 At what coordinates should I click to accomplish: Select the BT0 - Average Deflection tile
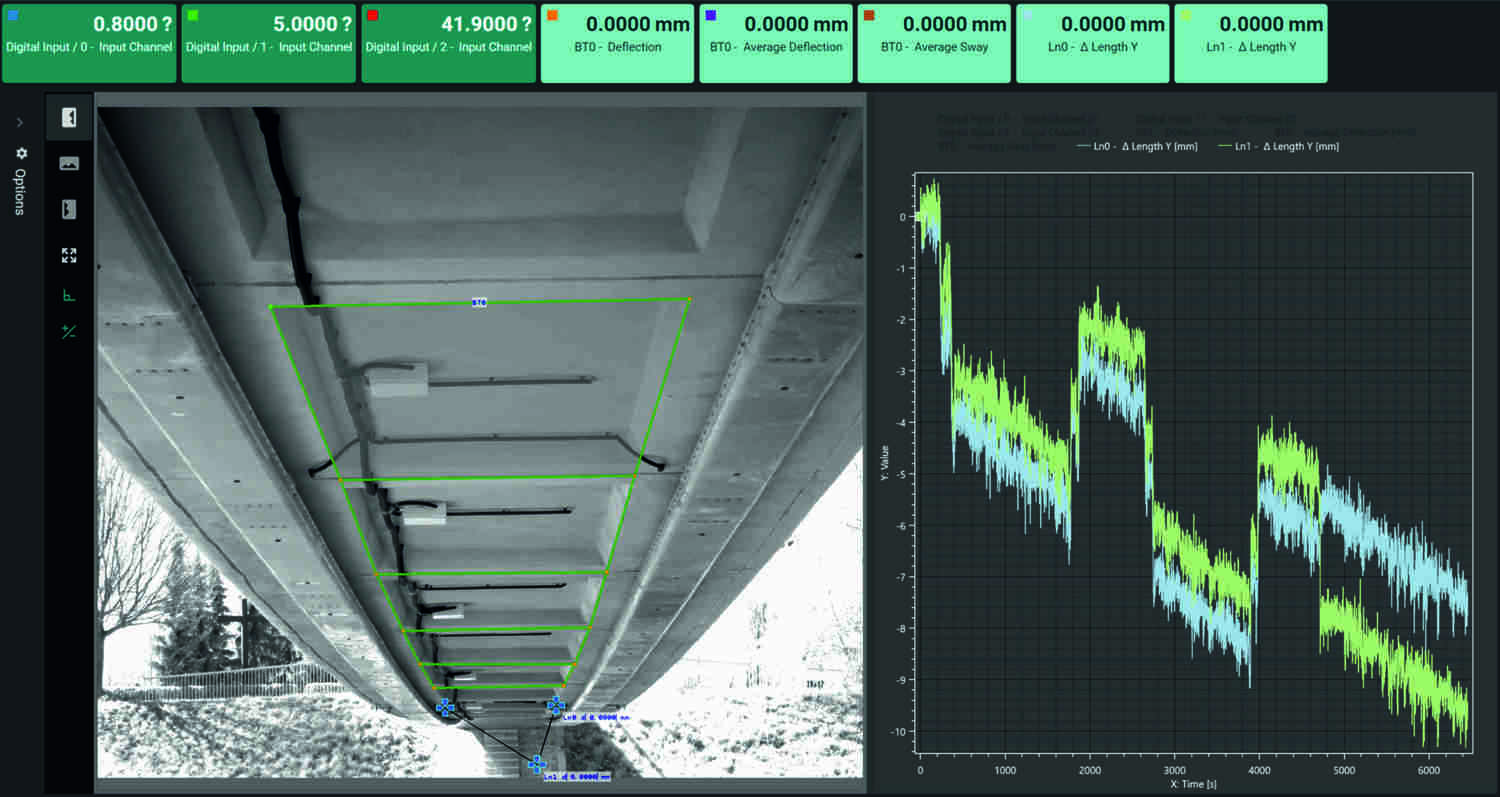[x=776, y=43]
